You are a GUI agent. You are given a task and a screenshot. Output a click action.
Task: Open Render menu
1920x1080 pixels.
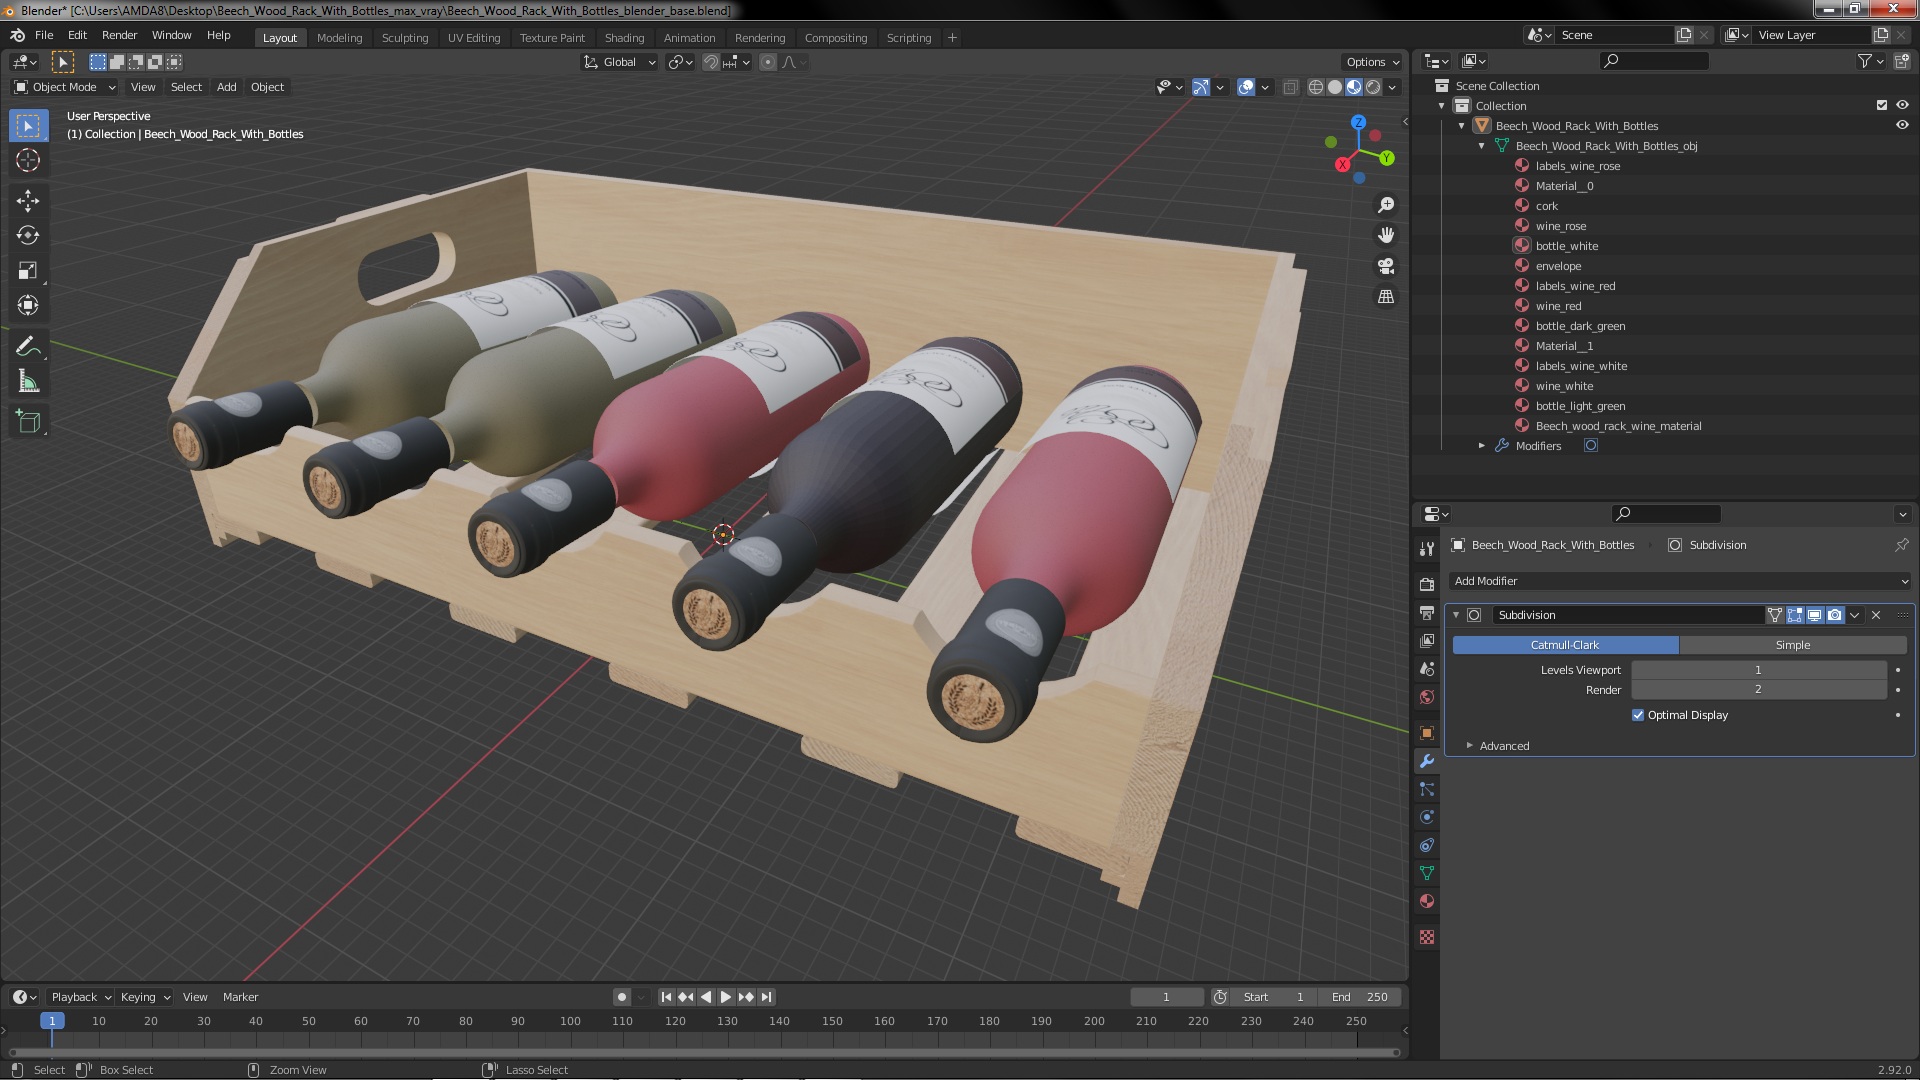click(x=119, y=35)
